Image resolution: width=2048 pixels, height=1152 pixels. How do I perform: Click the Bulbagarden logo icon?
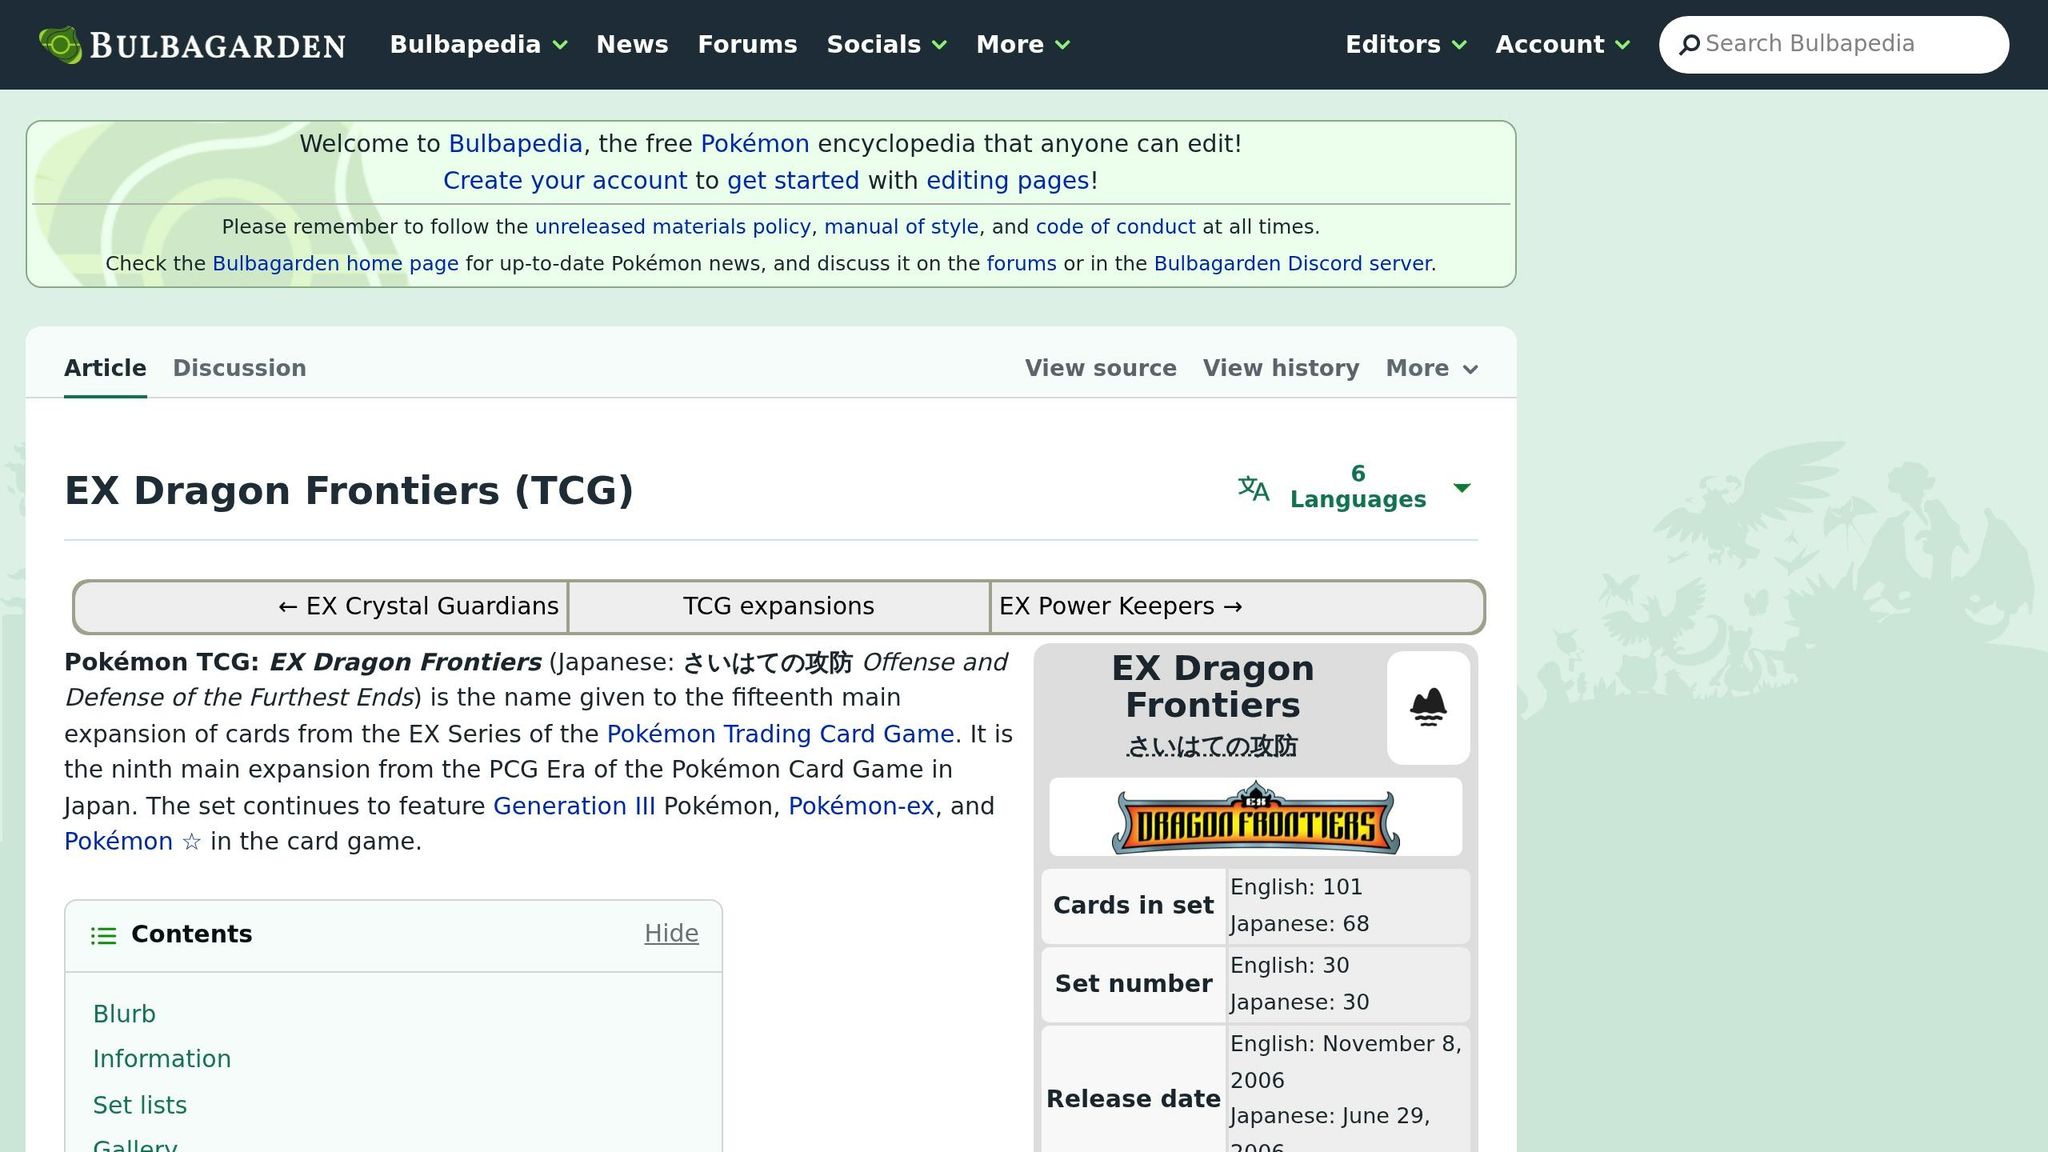coord(60,44)
